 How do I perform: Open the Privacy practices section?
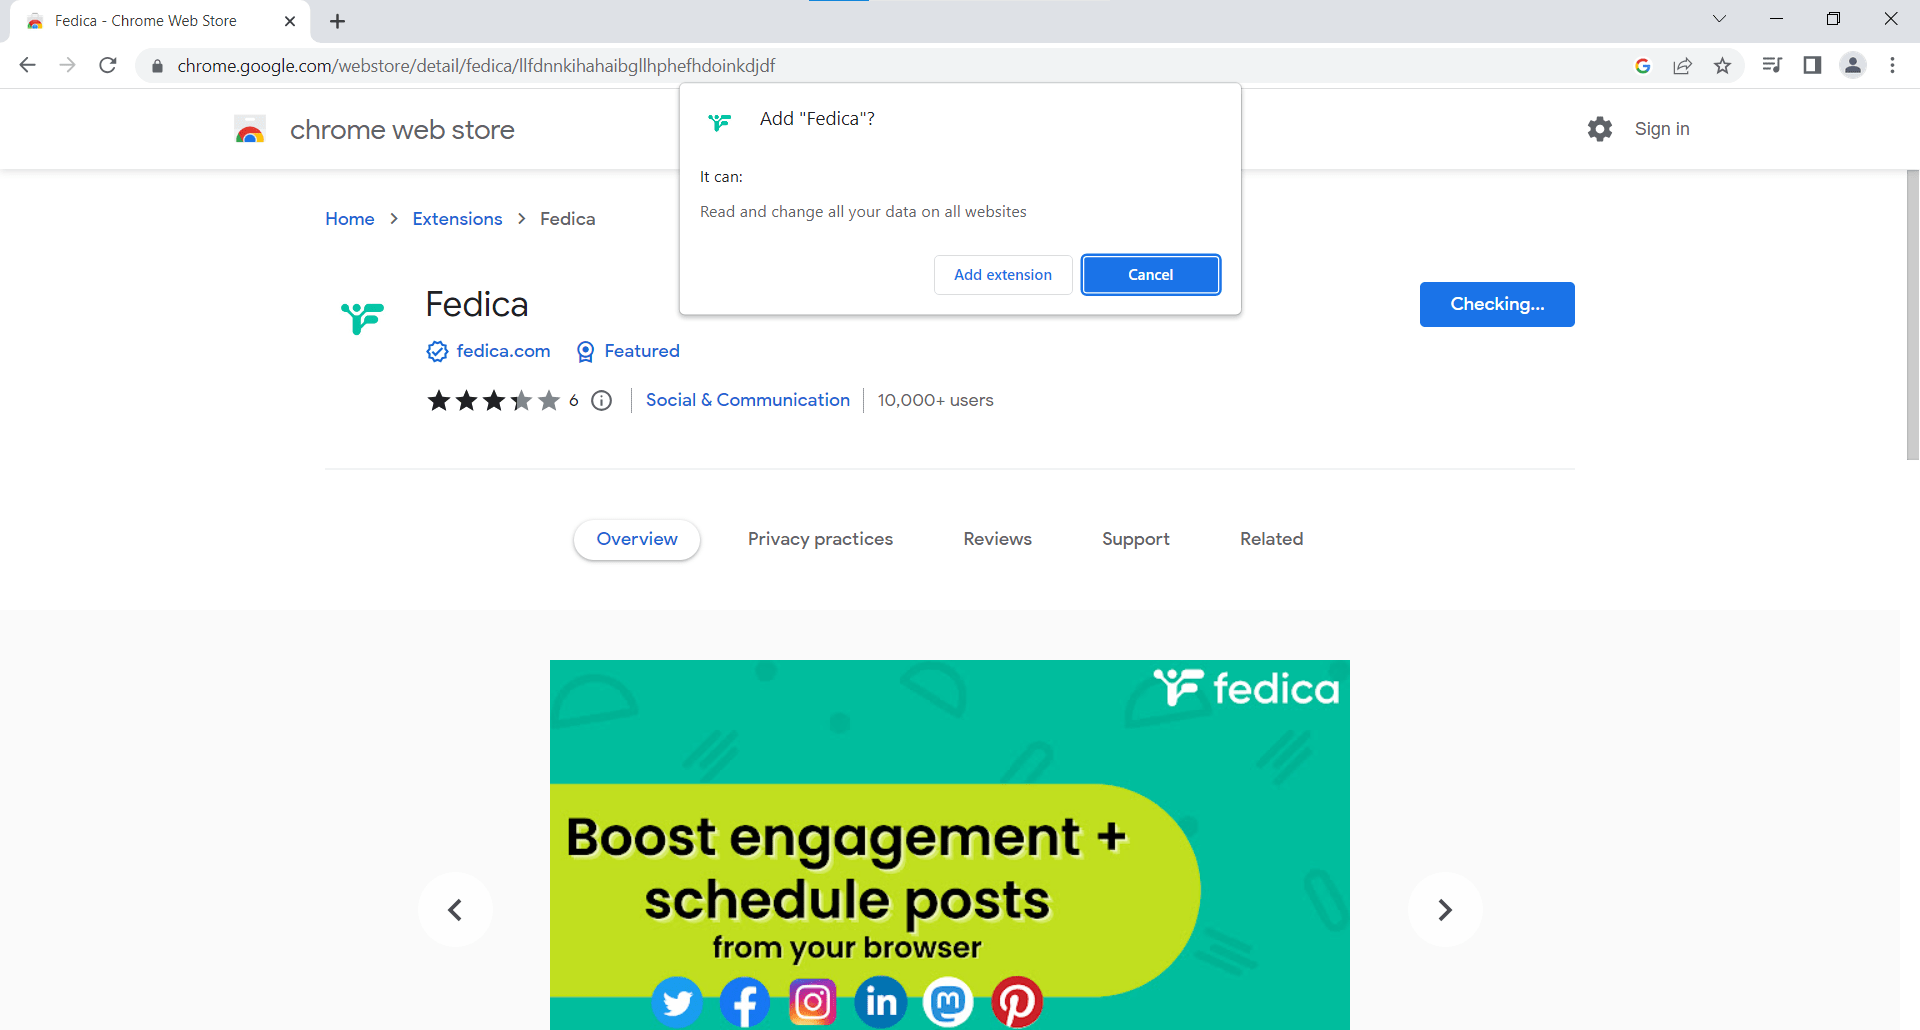(820, 539)
